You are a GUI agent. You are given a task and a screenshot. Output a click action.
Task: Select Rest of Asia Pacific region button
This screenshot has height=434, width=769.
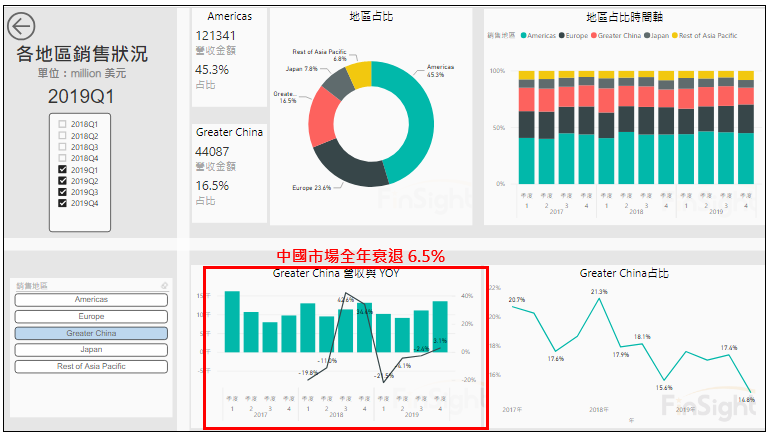coord(91,366)
